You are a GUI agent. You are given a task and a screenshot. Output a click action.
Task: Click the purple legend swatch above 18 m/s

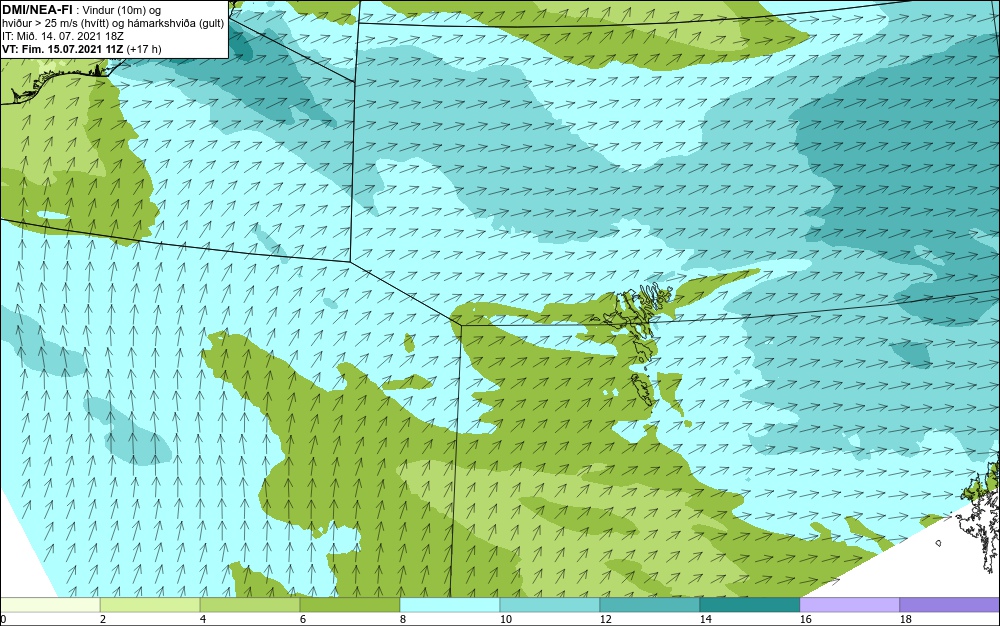(x=949, y=605)
